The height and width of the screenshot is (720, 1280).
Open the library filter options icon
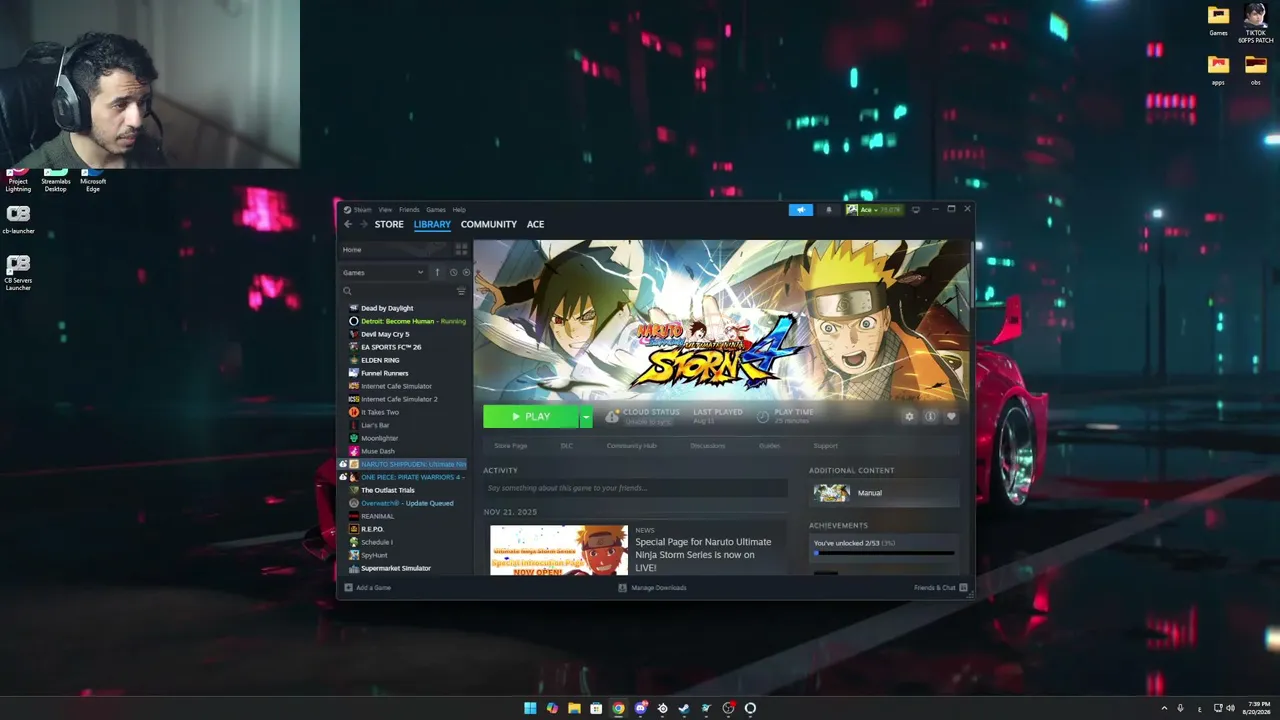[461, 291]
